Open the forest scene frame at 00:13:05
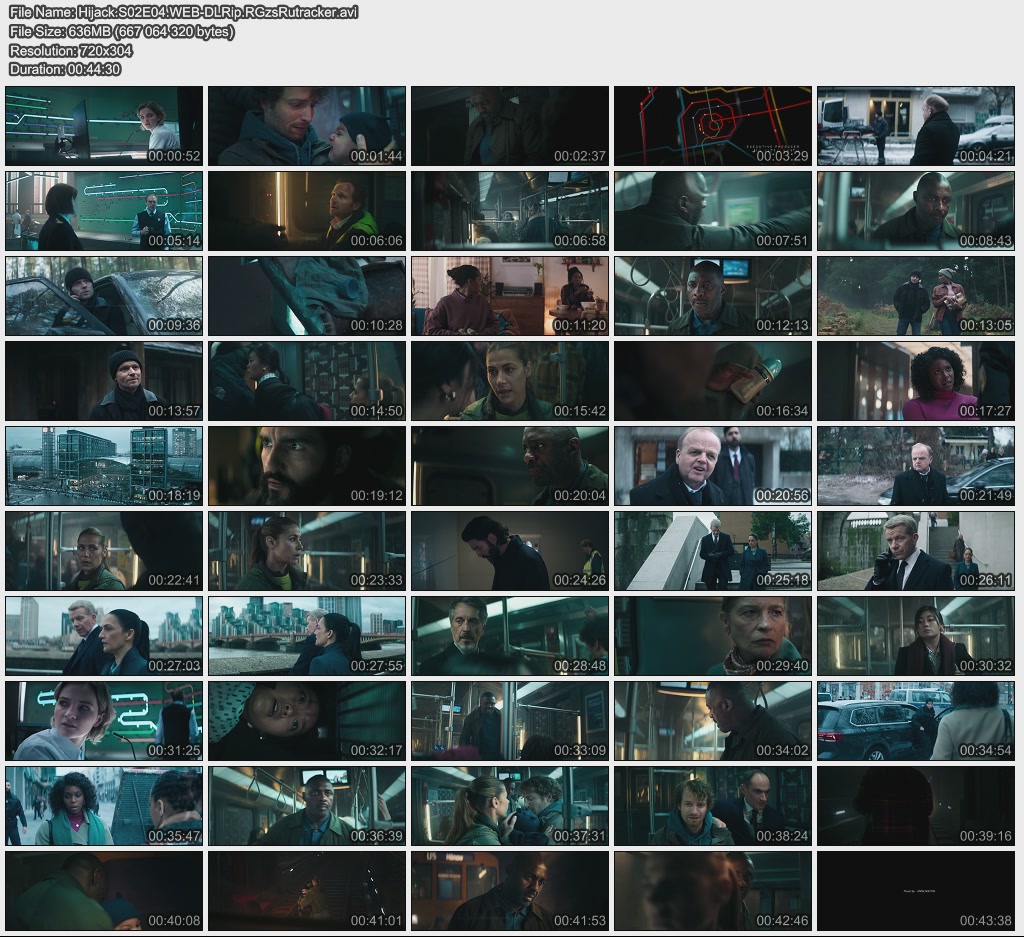Image resolution: width=1024 pixels, height=937 pixels. (x=915, y=296)
